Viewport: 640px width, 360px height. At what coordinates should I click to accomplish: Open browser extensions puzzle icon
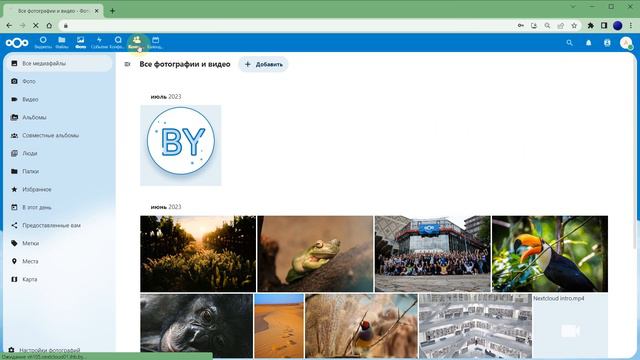click(x=591, y=25)
